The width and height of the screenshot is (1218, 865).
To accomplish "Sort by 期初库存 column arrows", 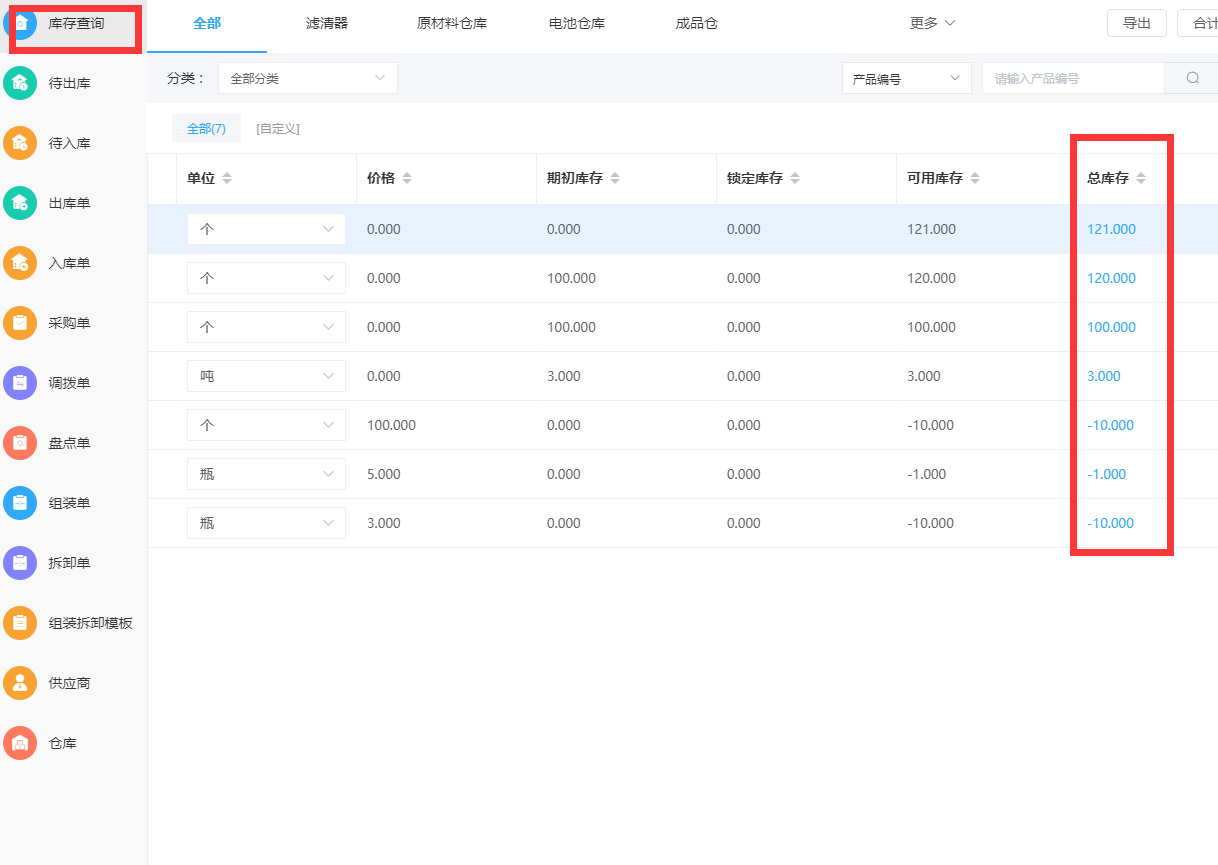I will [615, 178].
